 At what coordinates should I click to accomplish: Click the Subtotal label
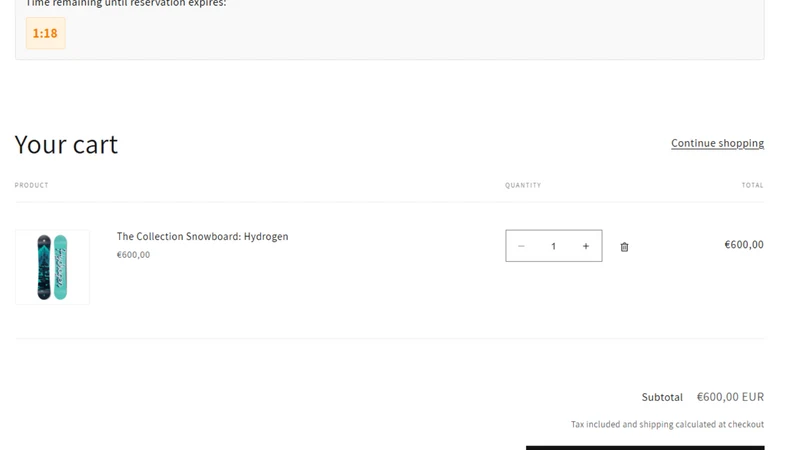(x=662, y=397)
